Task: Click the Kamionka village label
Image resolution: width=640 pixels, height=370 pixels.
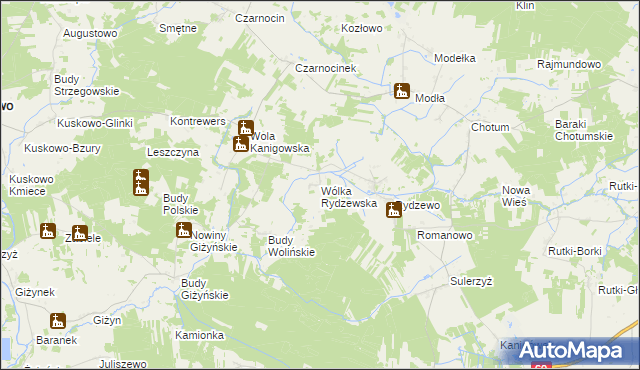Action: [x=200, y=335]
